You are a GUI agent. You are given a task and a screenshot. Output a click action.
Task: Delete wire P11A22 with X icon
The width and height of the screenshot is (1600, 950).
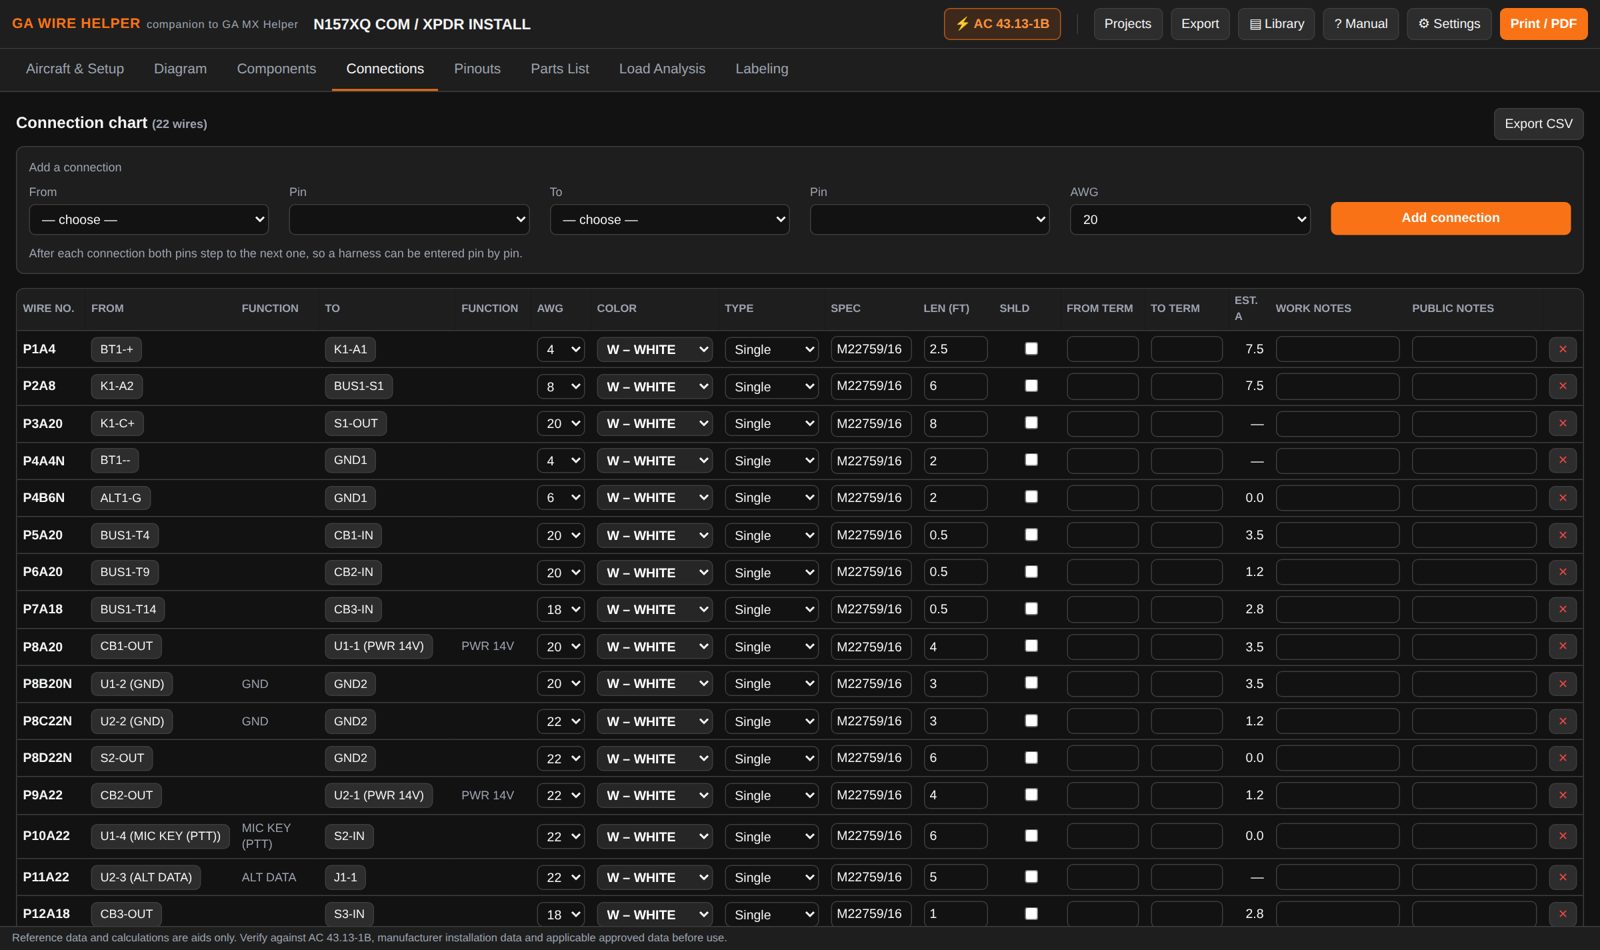[1562, 877]
